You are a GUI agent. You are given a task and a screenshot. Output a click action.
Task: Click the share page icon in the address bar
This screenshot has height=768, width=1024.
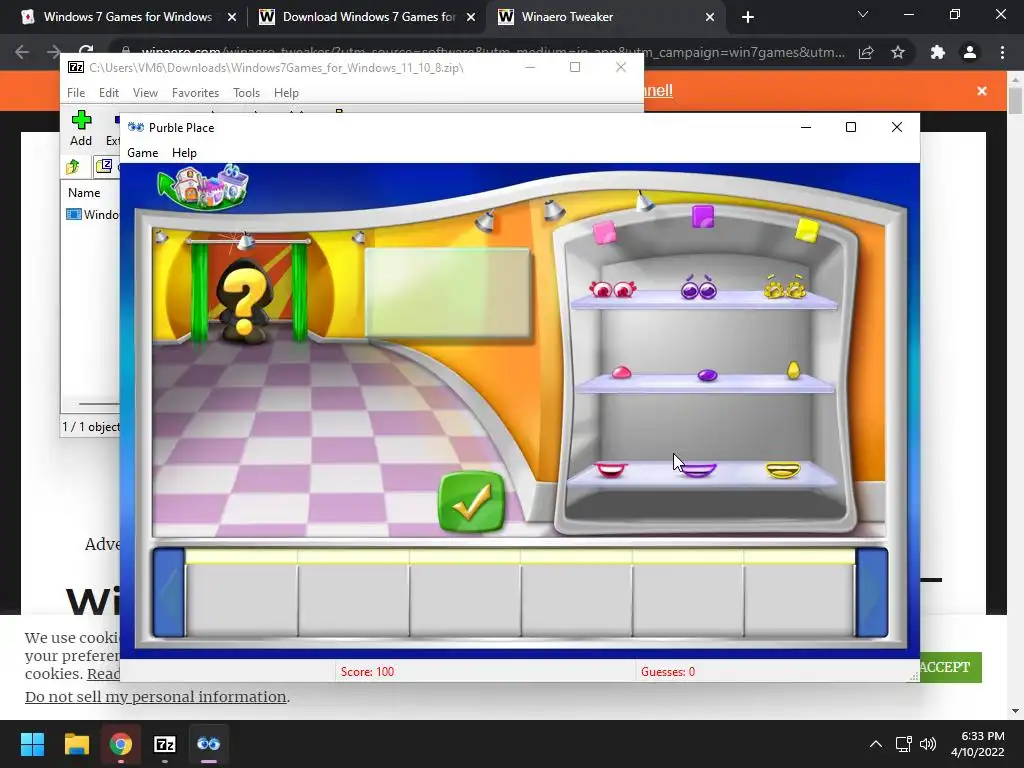click(x=866, y=52)
